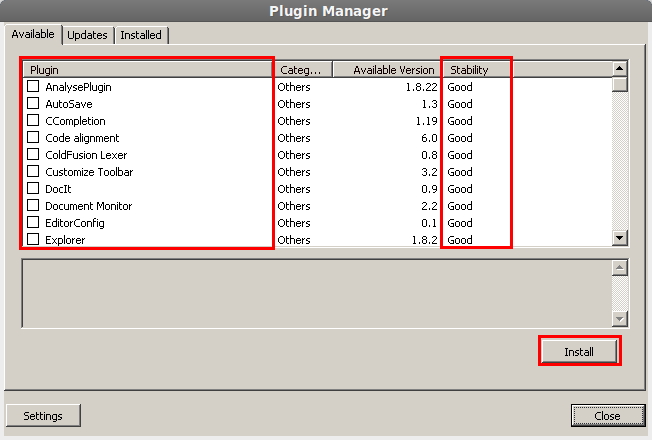Select the Code alignment checkbox

(x=33, y=138)
